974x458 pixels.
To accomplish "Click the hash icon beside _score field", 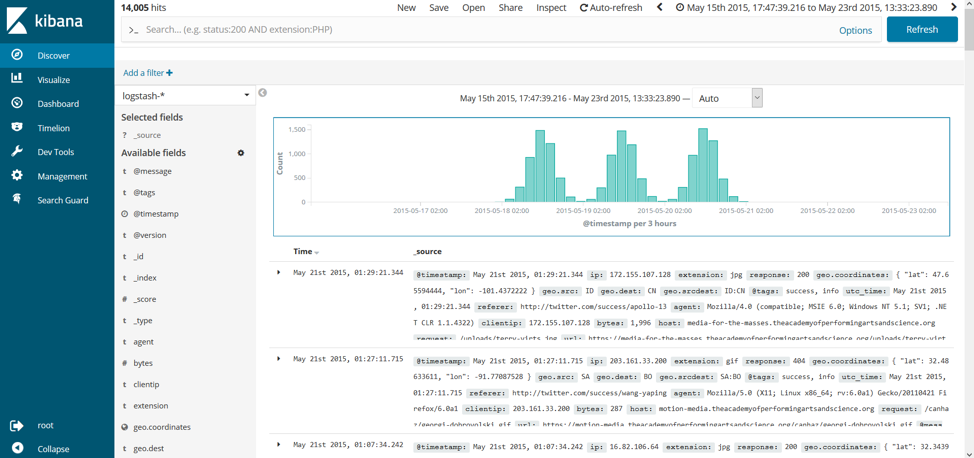I will point(125,299).
